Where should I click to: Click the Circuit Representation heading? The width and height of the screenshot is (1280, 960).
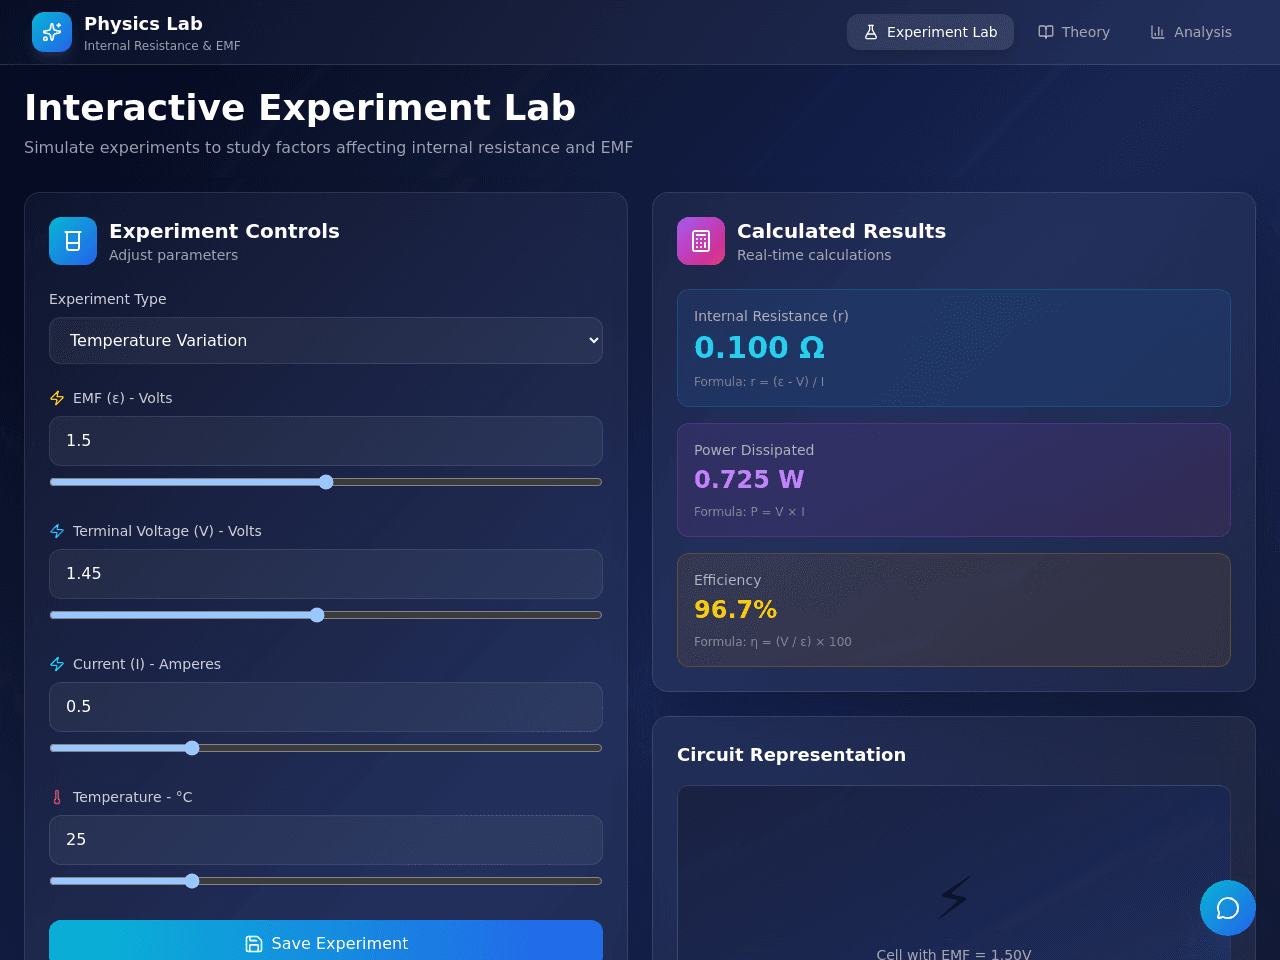pos(791,755)
